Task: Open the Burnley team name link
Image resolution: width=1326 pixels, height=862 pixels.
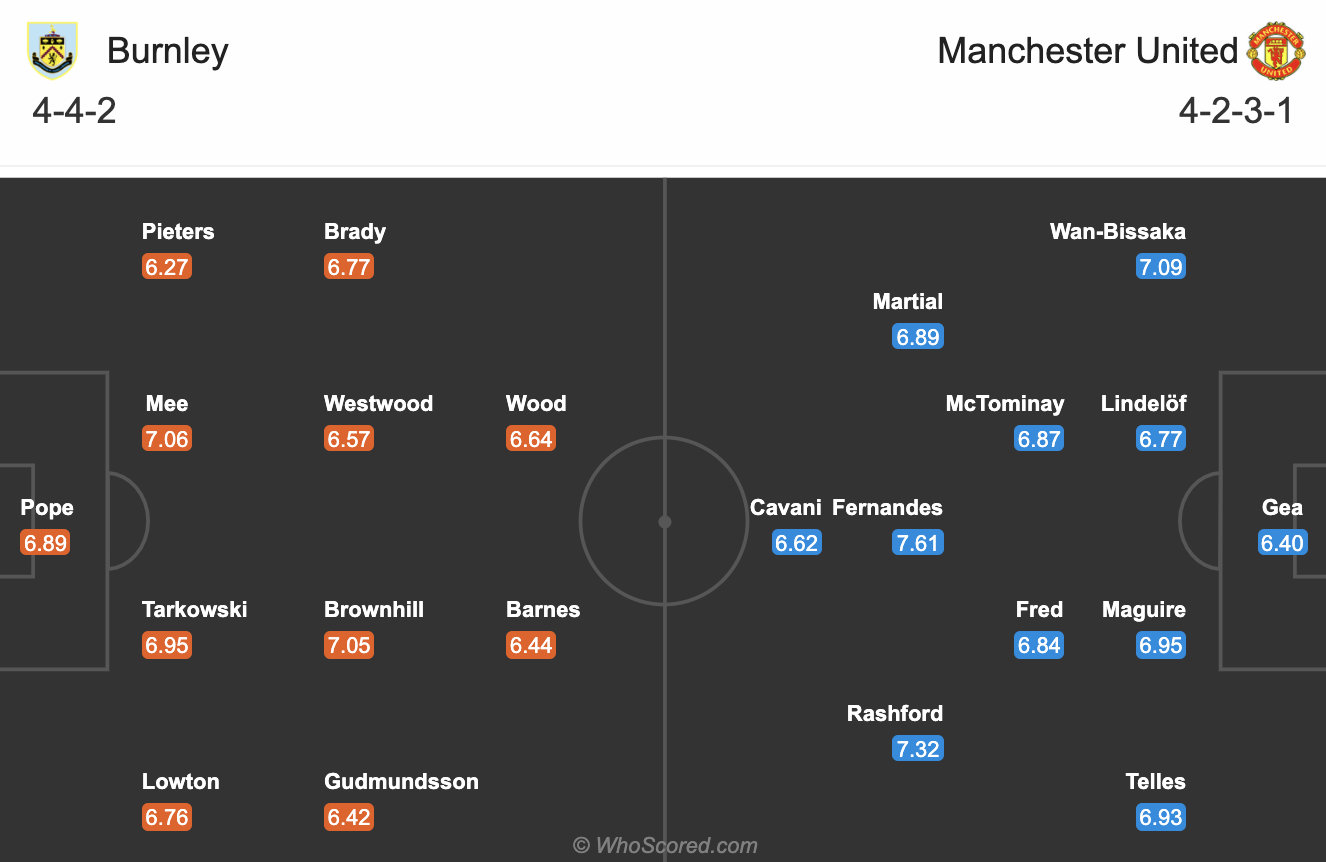Action: (x=168, y=51)
